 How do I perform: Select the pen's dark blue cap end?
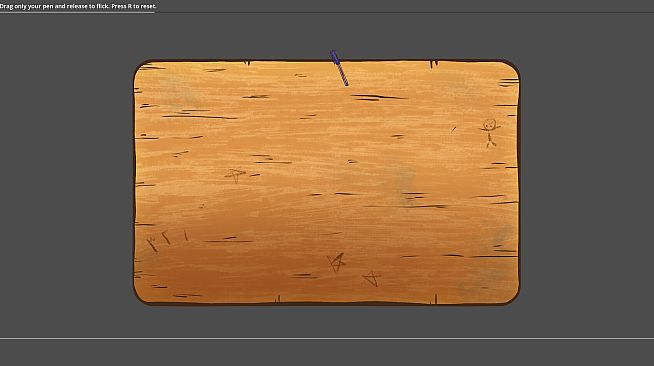335,57
